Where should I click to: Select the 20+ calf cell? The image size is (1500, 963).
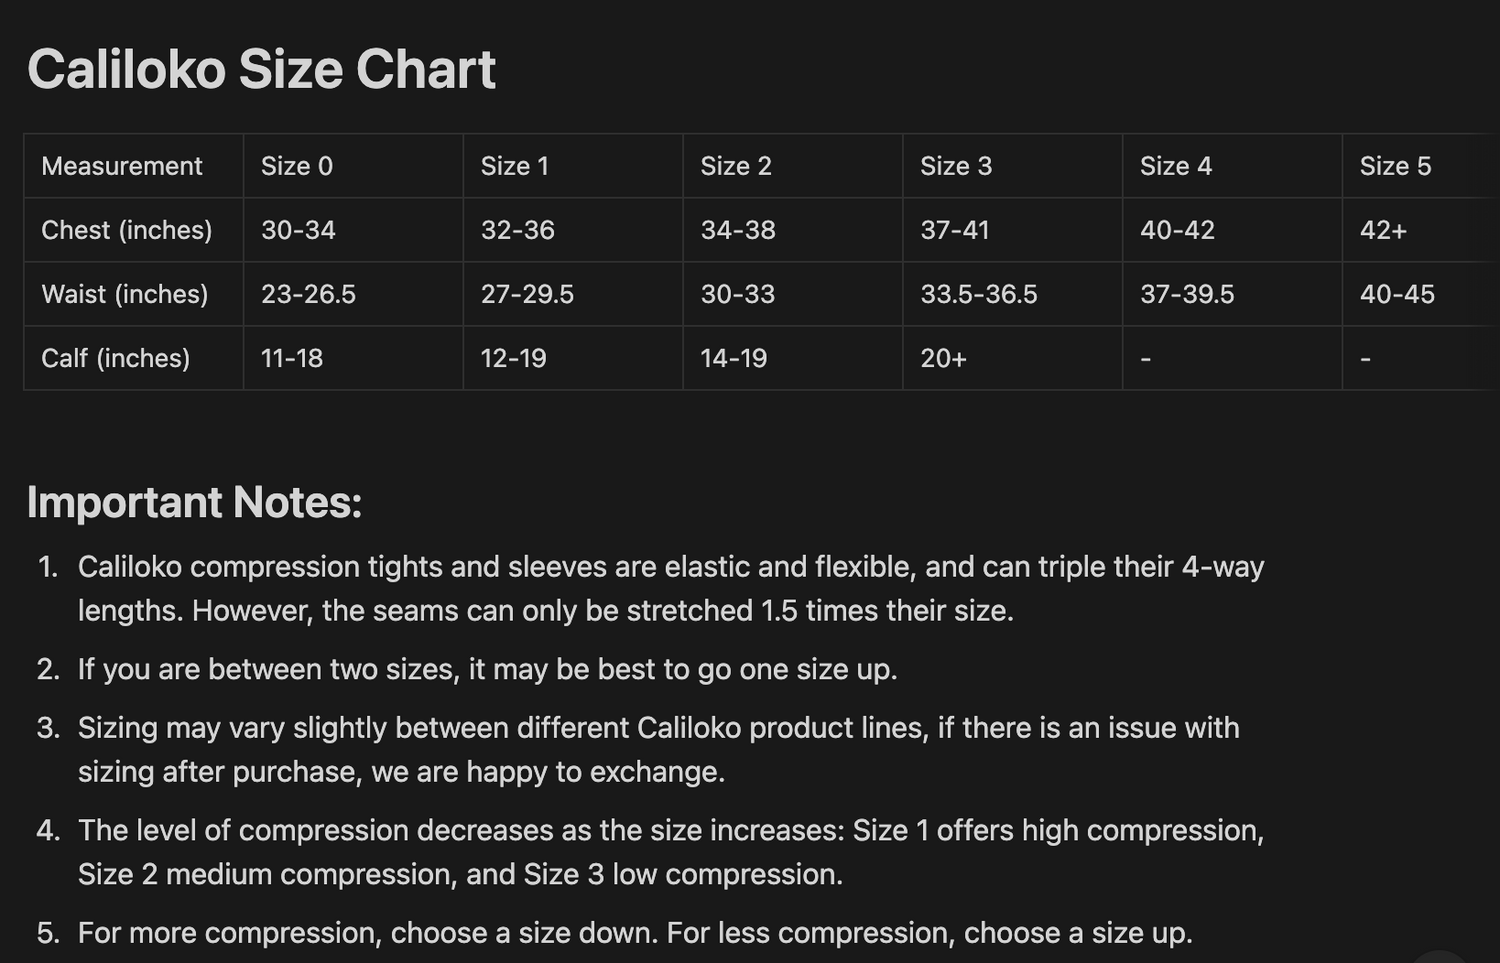[x=944, y=358]
